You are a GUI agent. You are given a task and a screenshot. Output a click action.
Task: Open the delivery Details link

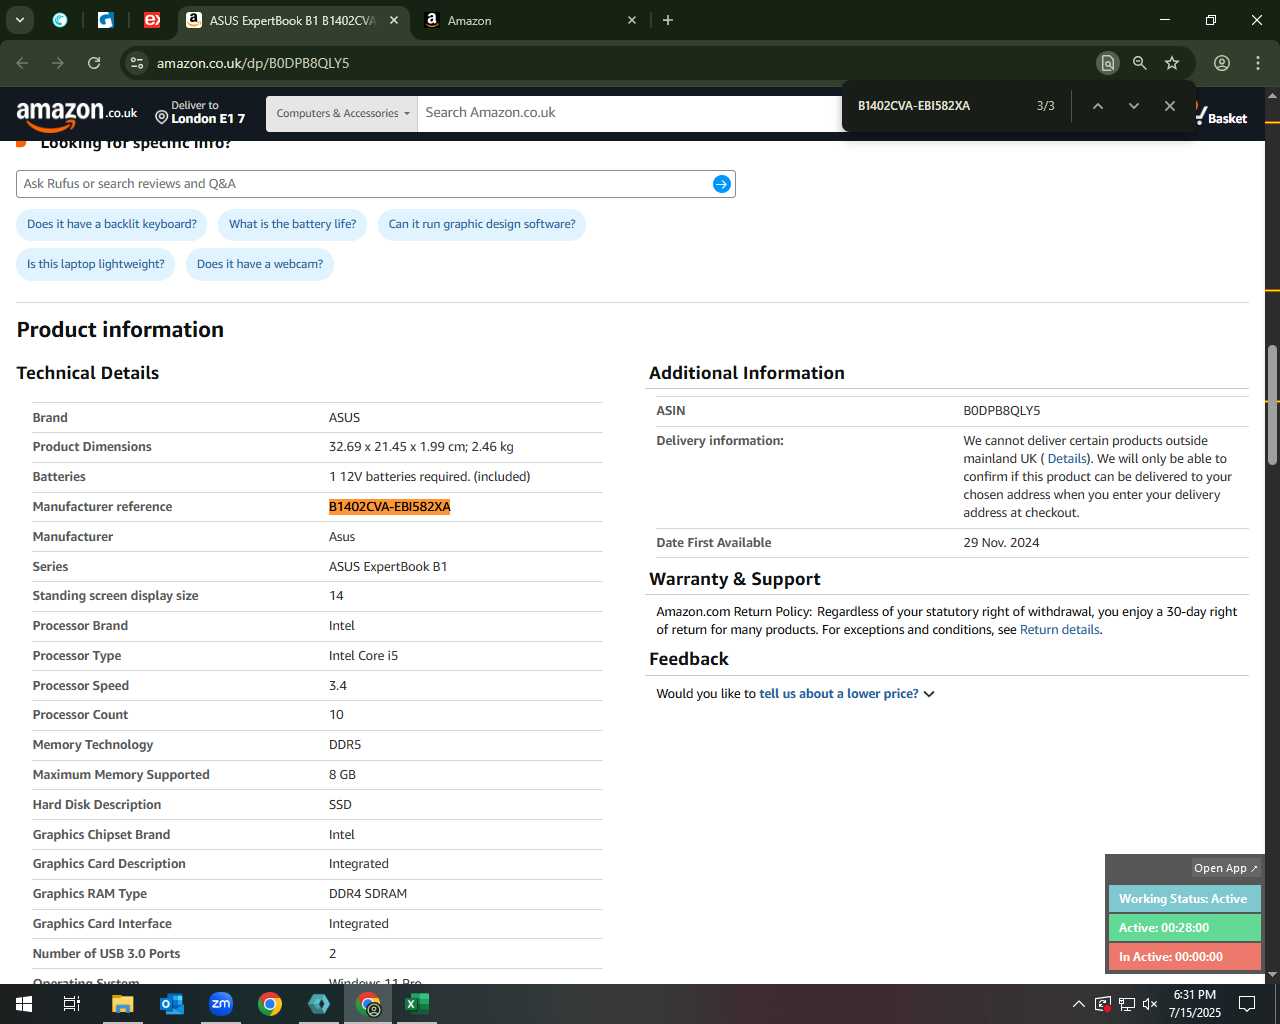tap(1067, 459)
